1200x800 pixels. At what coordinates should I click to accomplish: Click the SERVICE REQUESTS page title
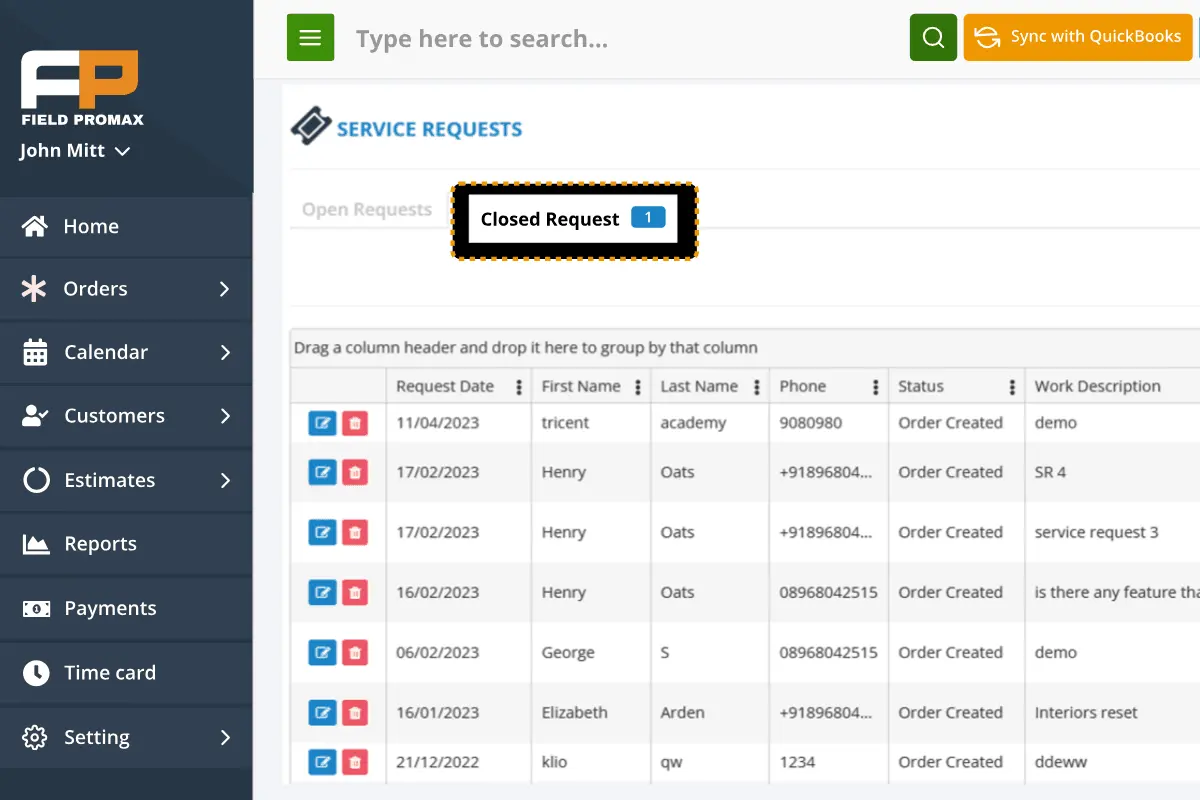pyautogui.click(x=429, y=129)
